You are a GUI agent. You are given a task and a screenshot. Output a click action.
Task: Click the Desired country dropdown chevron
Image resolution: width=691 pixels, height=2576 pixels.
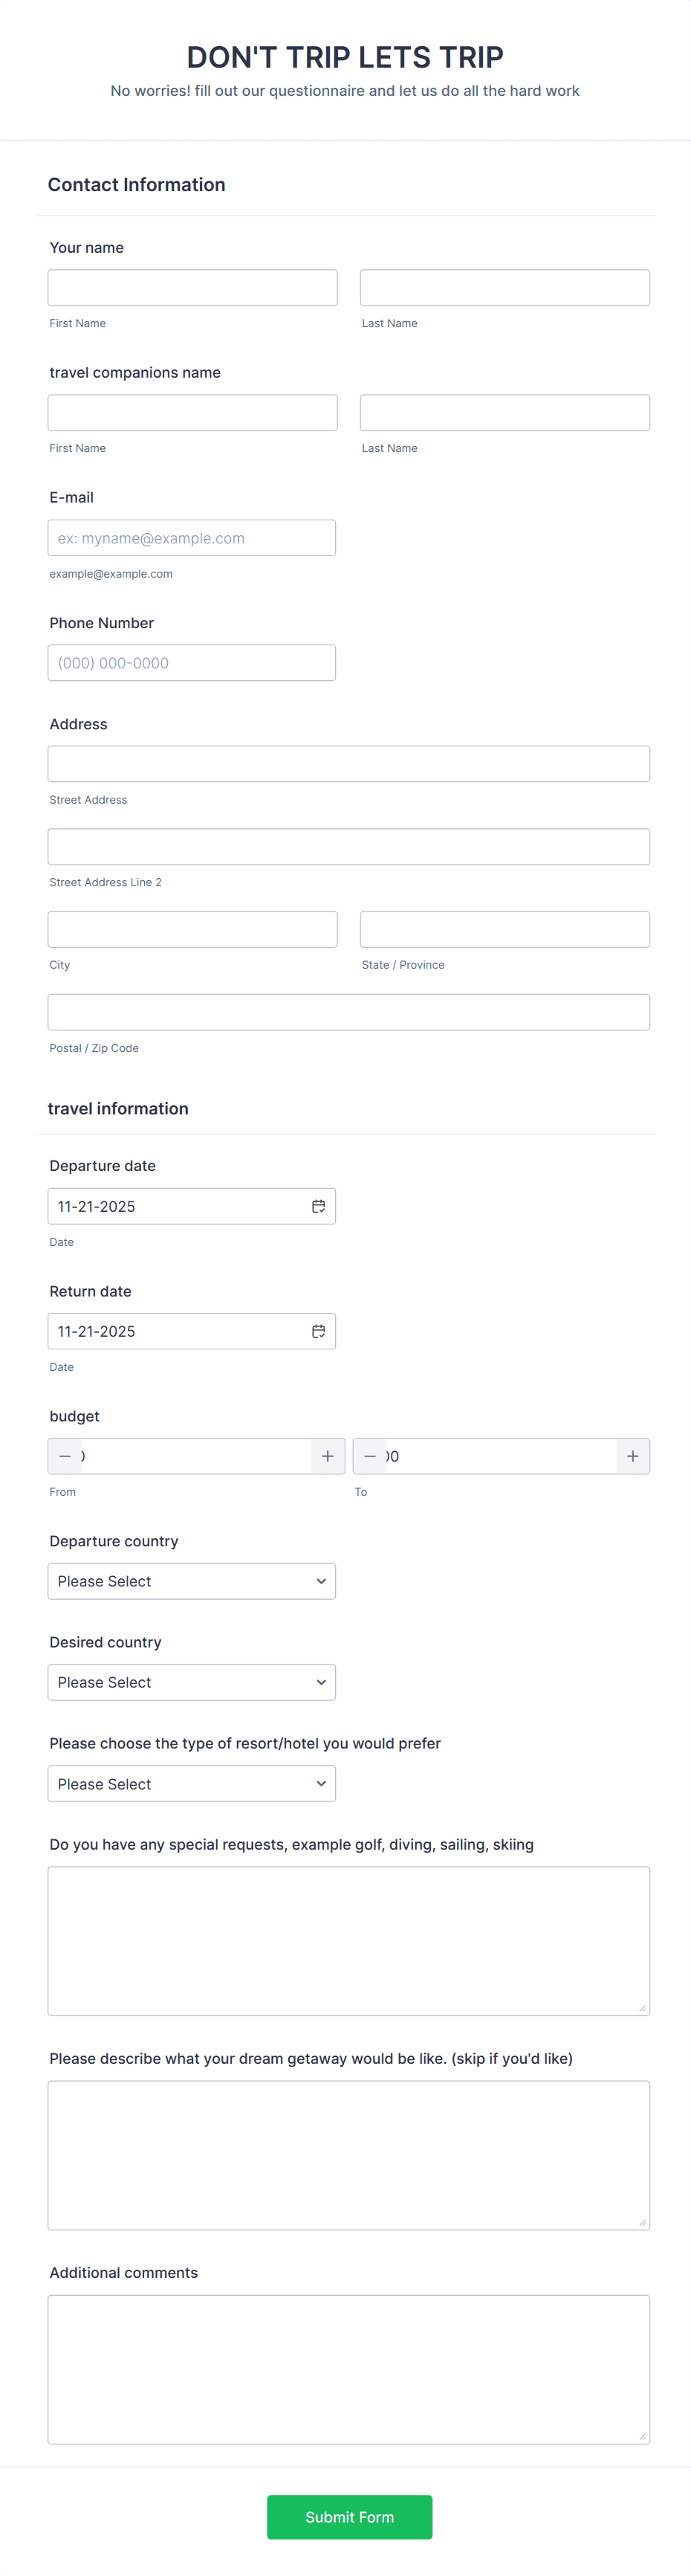[320, 1682]
